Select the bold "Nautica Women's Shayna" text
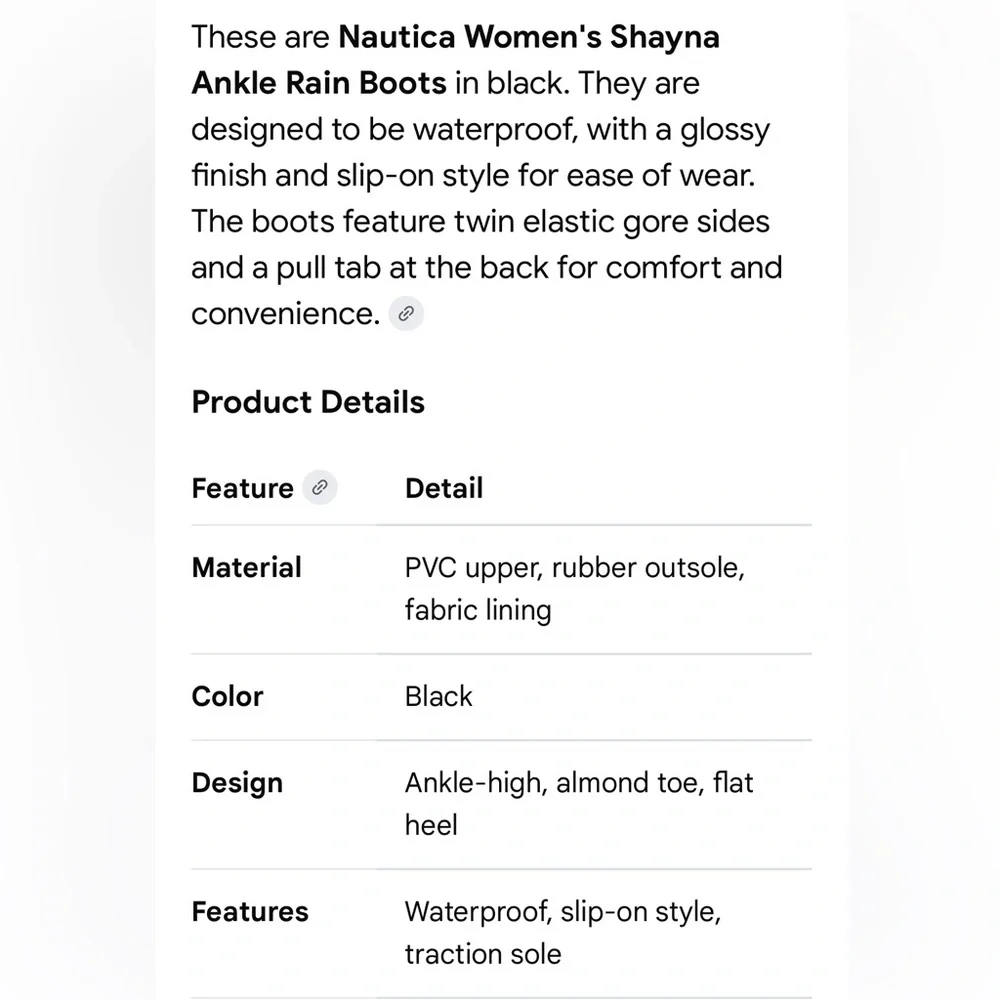 (529, 37)
